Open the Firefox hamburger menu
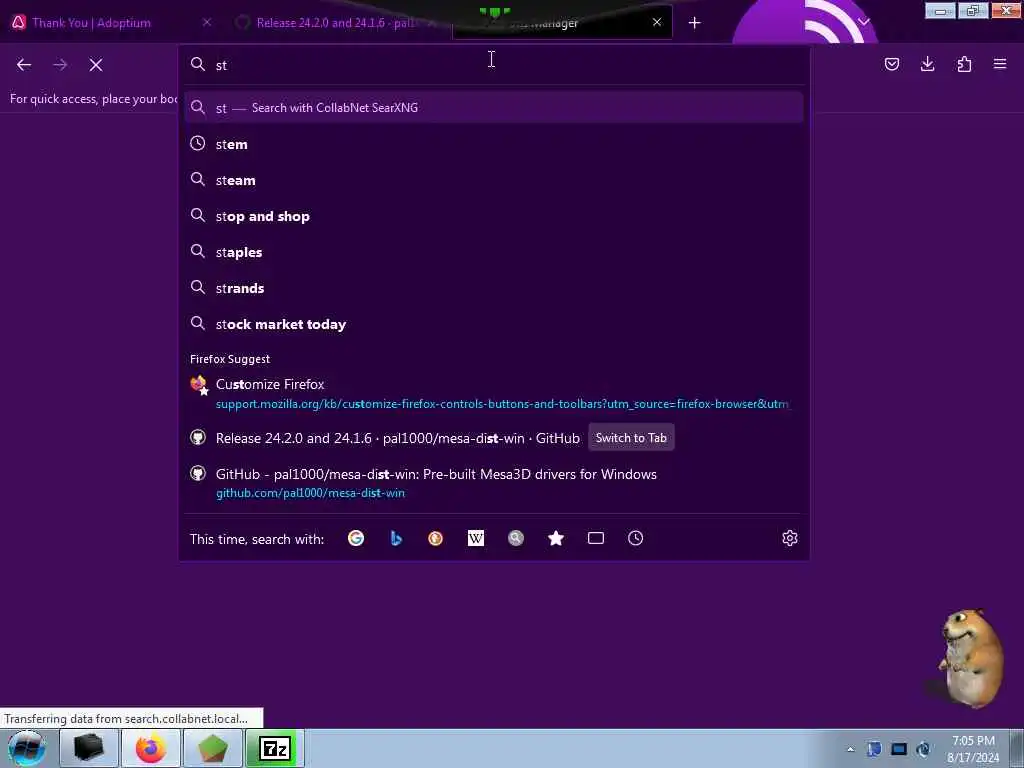Viewport: 1024px width, 768px height. click(1000, 64)
